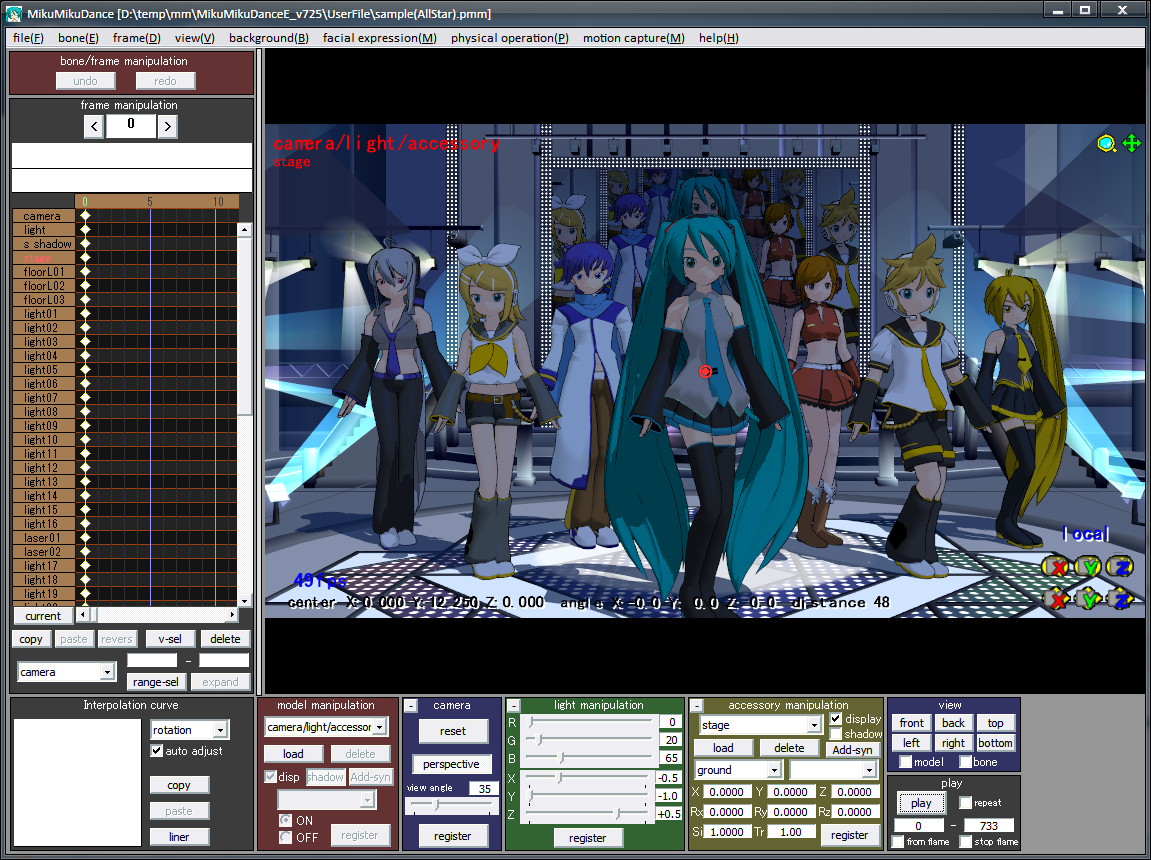This screenshot has width=1151, height=860.
Task: Go to the previous frame with left arrow
Action: (x=94, y=126)
